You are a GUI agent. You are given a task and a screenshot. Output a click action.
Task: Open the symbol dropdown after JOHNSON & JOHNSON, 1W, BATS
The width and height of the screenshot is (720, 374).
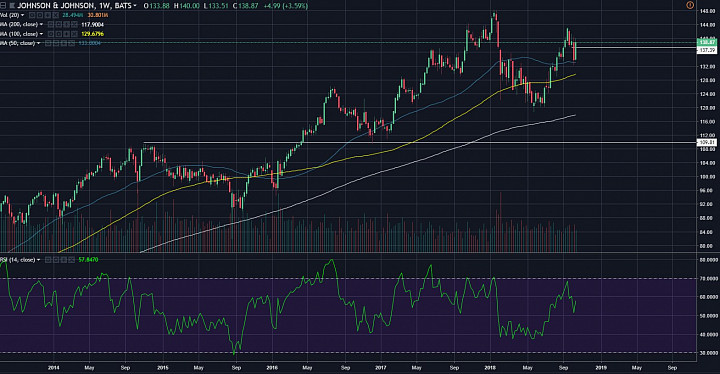point(135,6)
